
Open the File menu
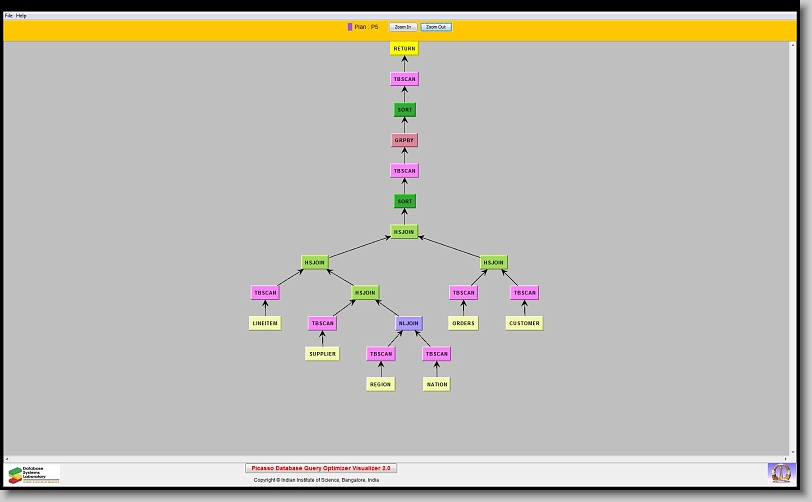click(x=9, y=16)
